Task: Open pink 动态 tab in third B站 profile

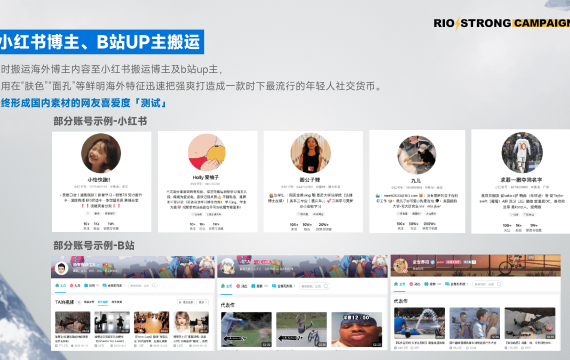Action: pos(415,284)
